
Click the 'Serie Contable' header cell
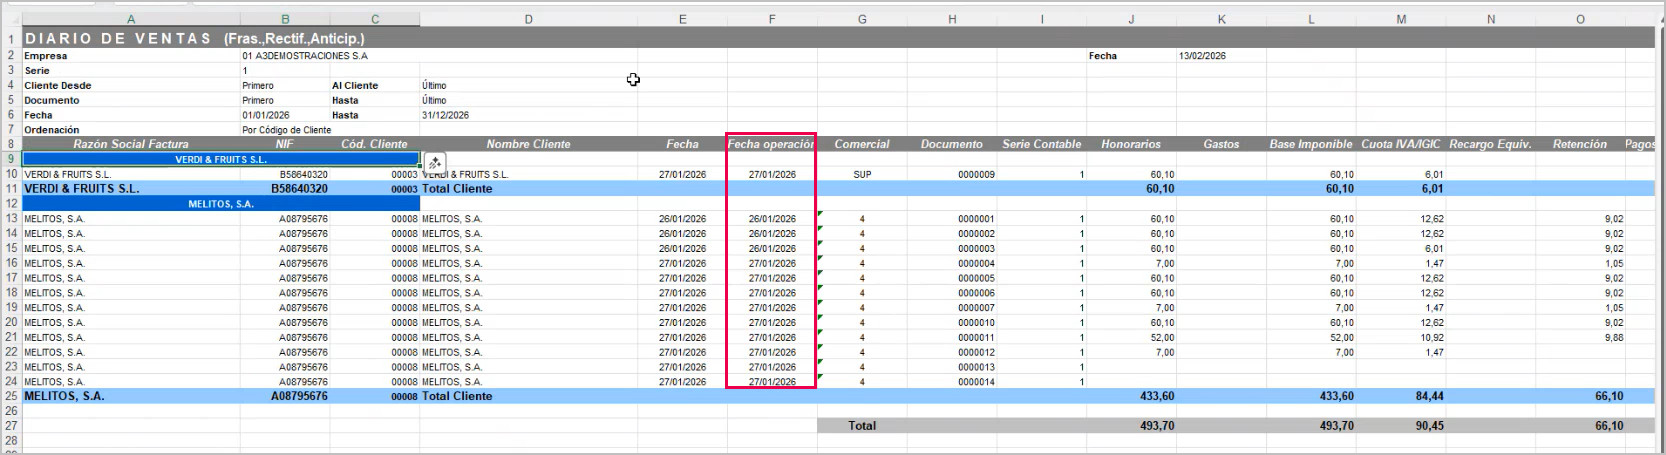tap(1042, 144)
